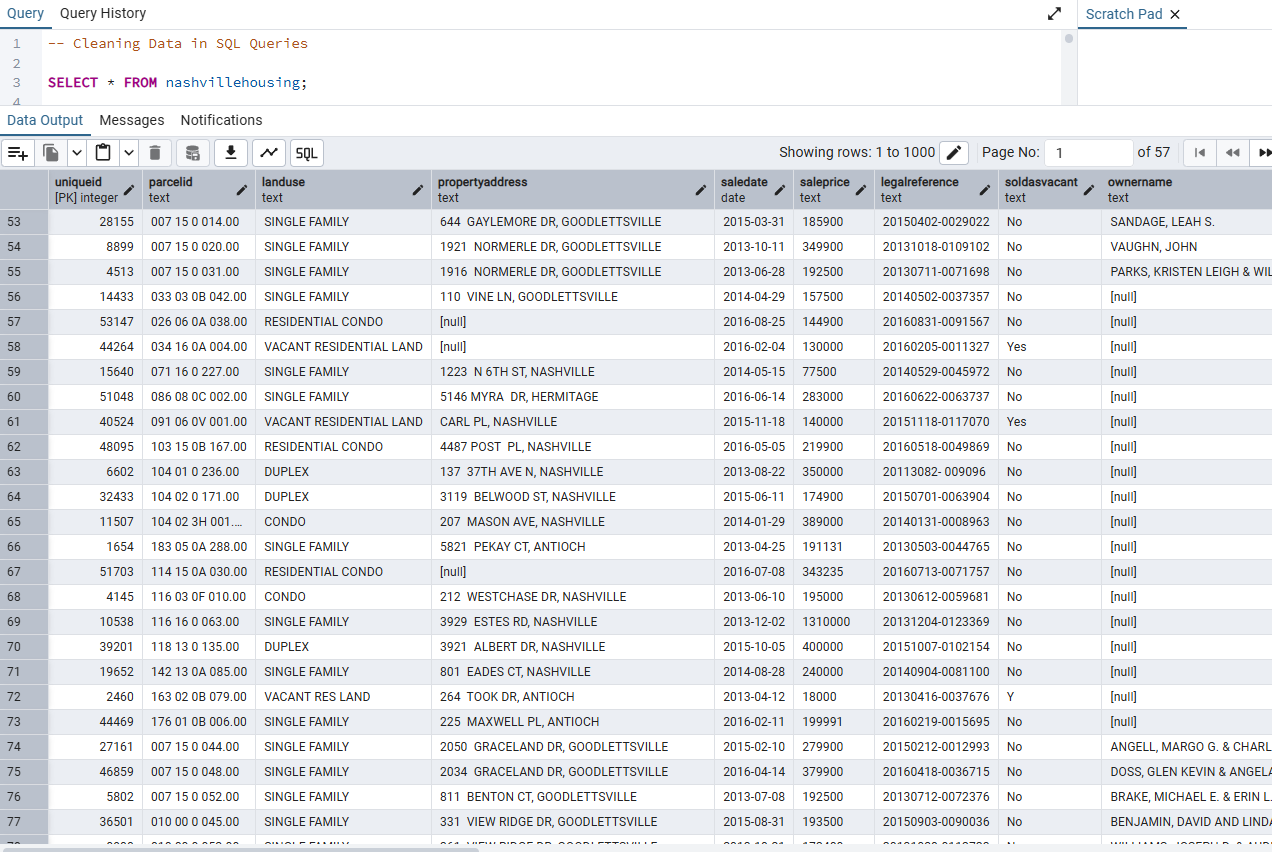The height and width of the screenshot is (852, 1272).
Task: Open the copy options dropdown arrow
Action: [76, 153]
